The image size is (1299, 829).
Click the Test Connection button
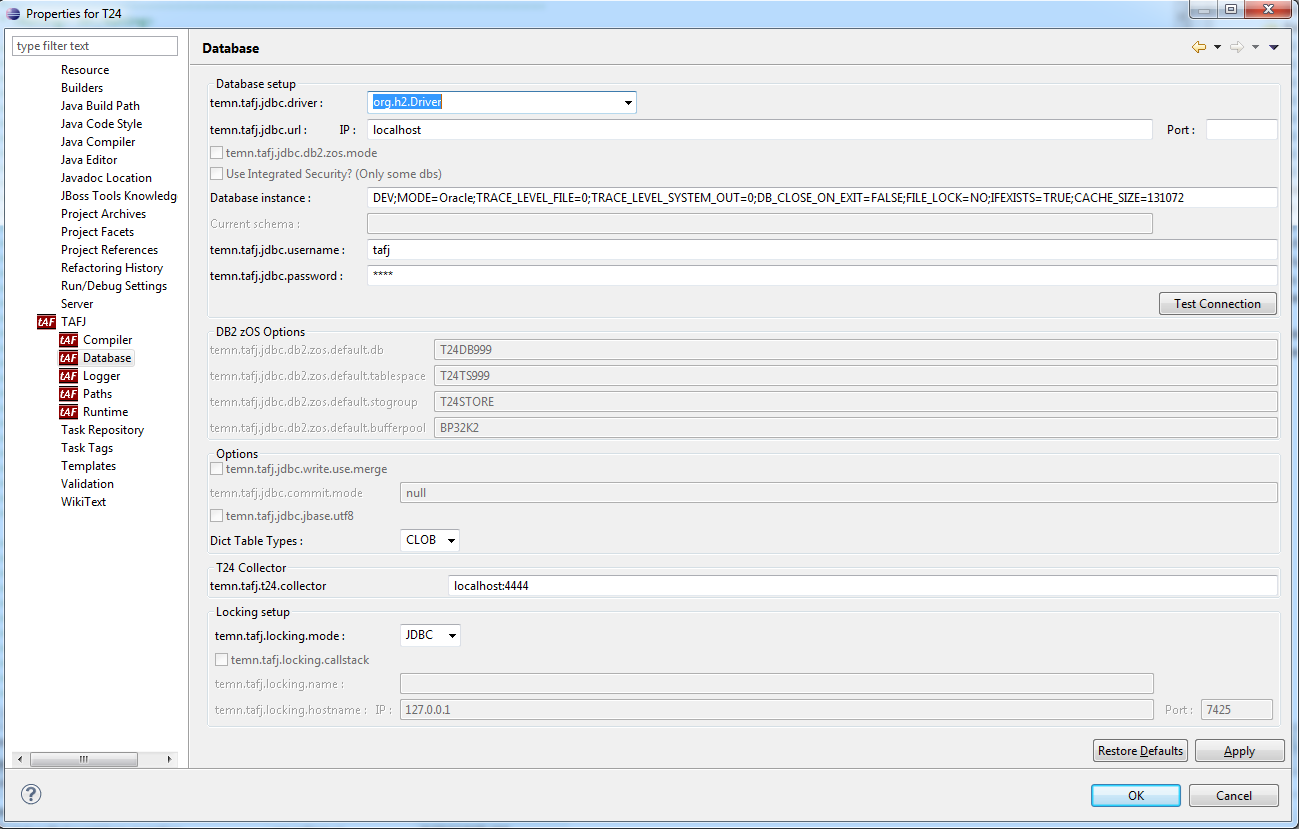1217,304
